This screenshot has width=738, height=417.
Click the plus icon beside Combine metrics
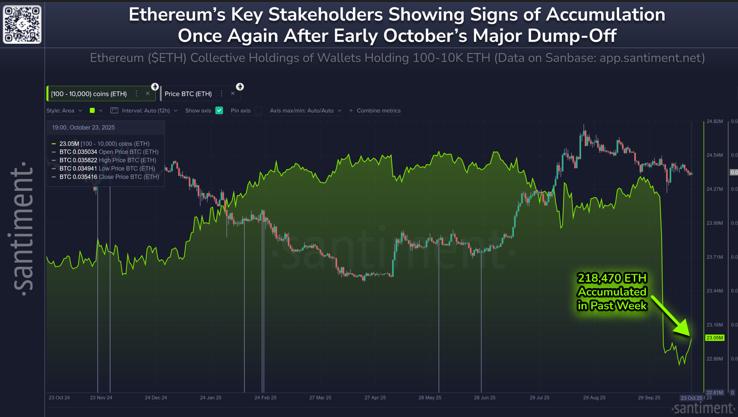click(x=351, y=111)
